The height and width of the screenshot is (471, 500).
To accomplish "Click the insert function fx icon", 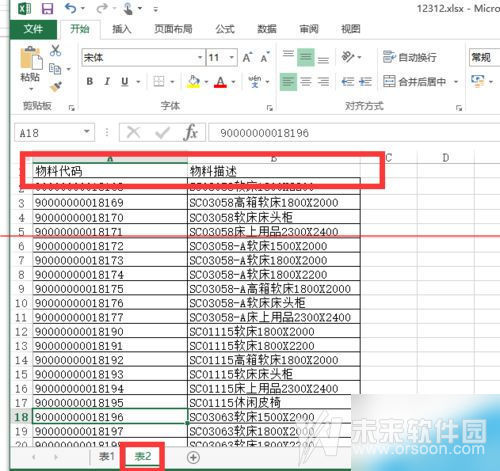I will [191, 133].
